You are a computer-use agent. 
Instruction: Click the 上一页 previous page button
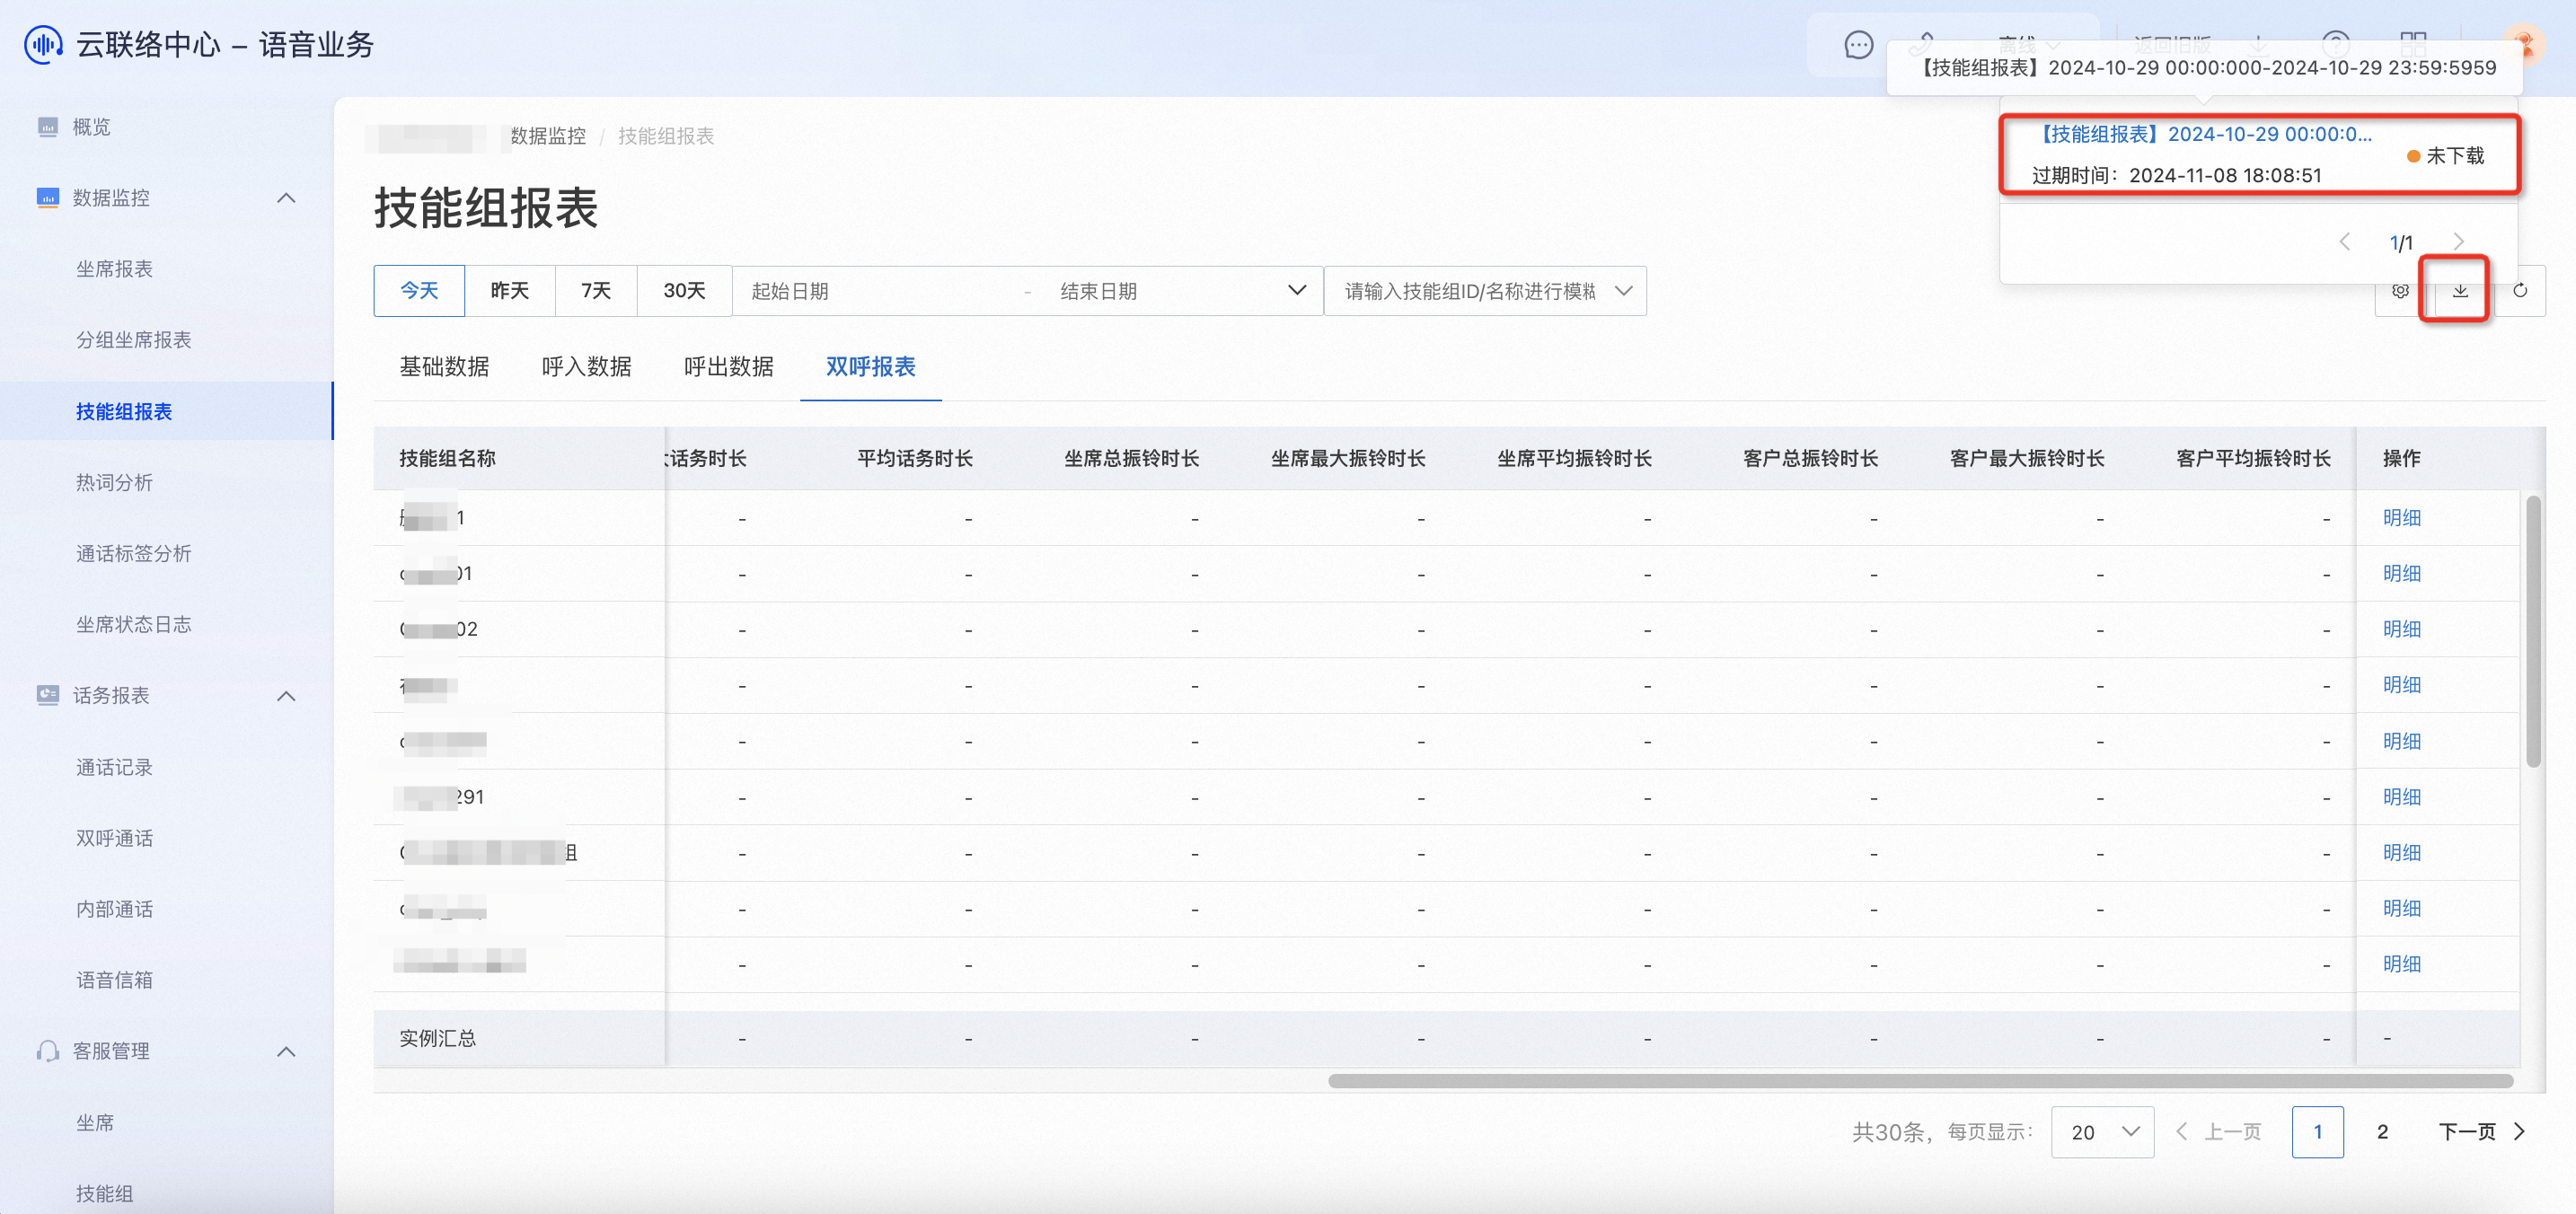click(2218, 1132)
